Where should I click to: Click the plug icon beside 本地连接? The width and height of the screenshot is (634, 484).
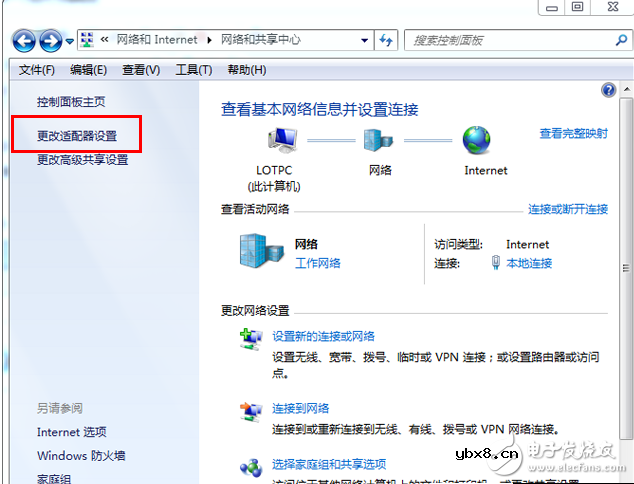tap(496, 263)
